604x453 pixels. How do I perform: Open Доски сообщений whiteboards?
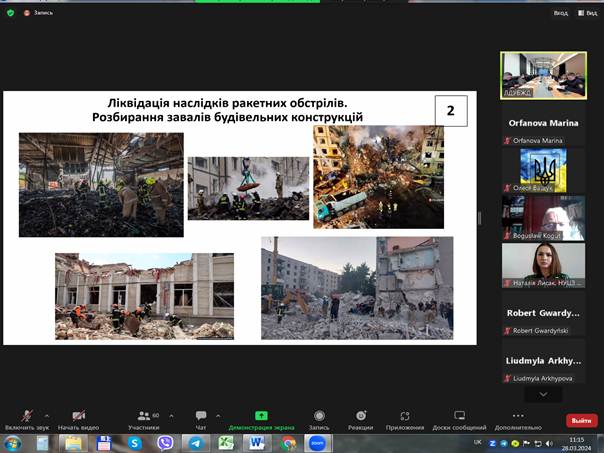click(x=459, y=416)
